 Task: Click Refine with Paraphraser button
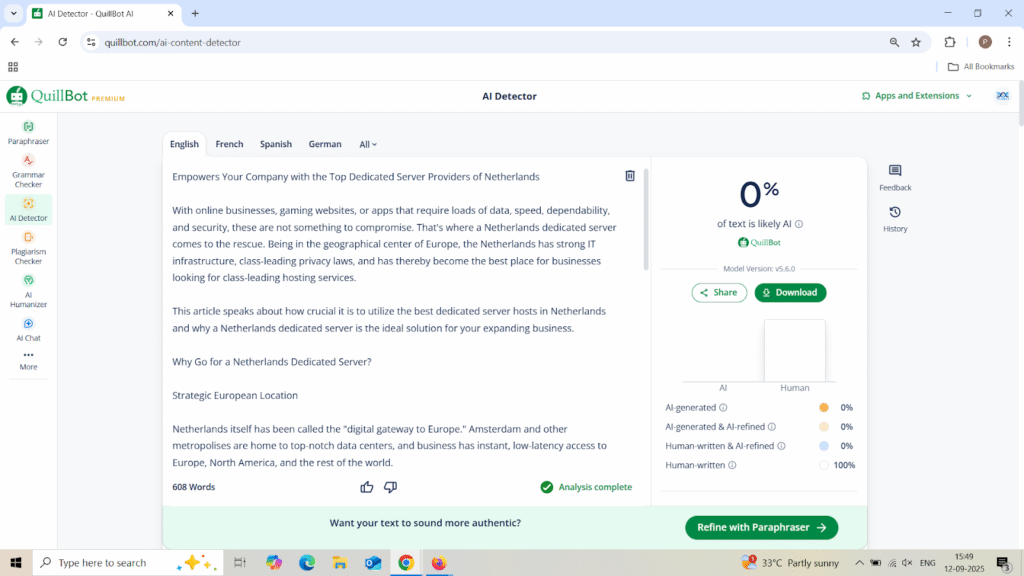pyautogui.click(x=761, y=527)
